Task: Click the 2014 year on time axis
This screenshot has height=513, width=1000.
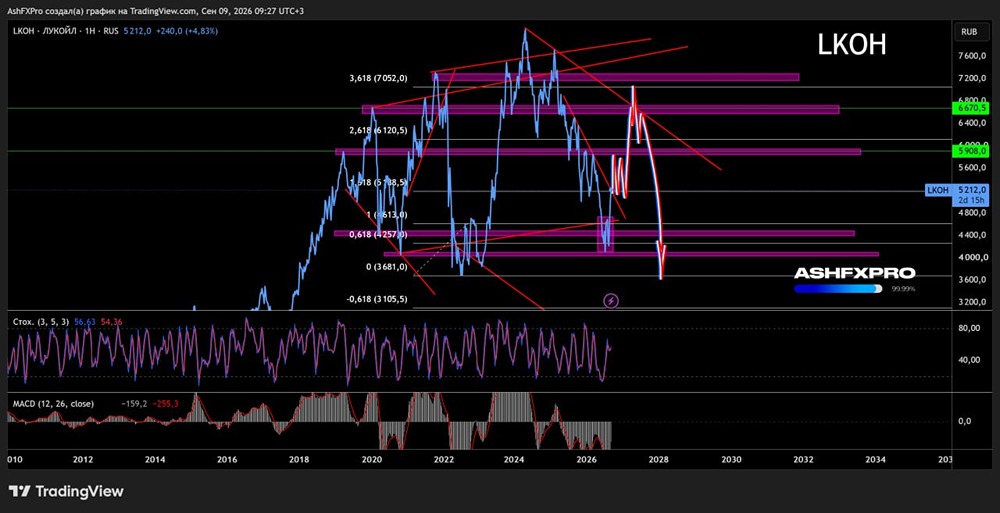Action: (155, 459)
